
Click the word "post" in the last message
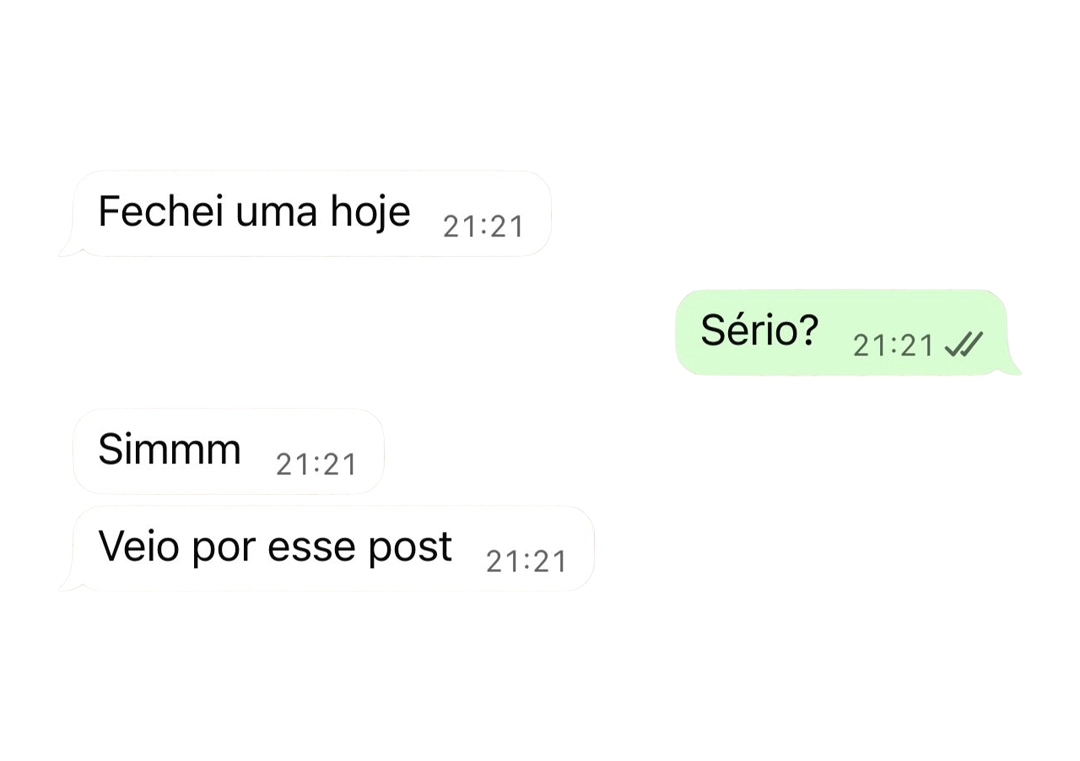pyautogui.click(x=410, y=549)
